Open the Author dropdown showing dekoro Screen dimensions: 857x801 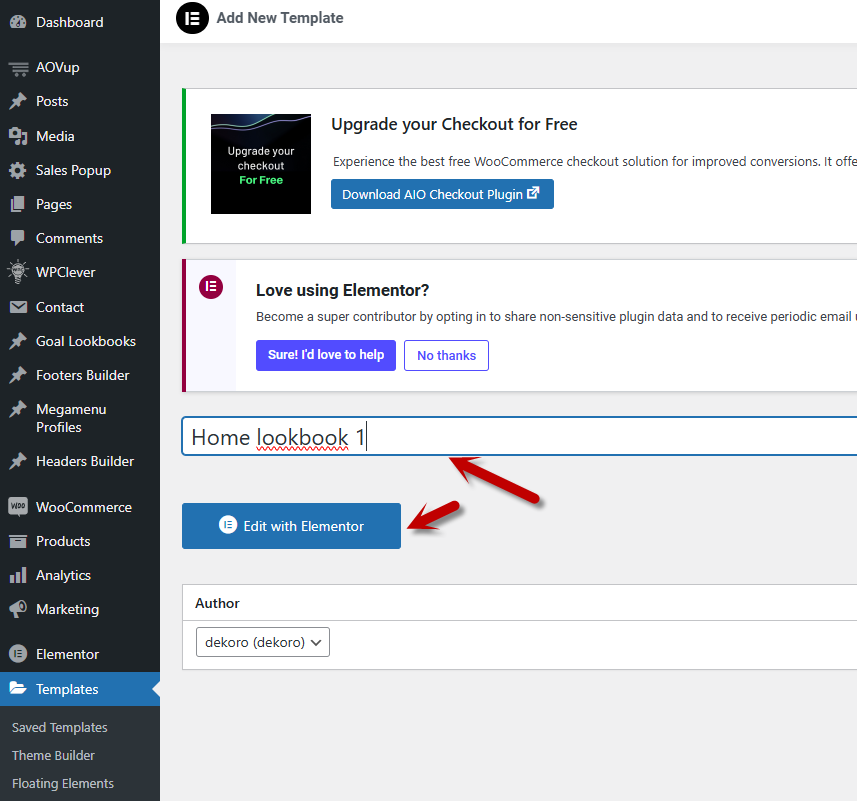point(263,642)
